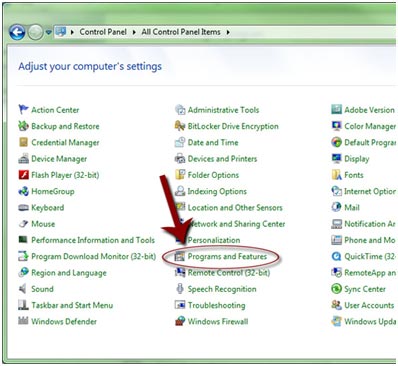The width and height of the screenshot is (398, 366).
Task: Click the Mouse icon
Action: click(x=23, y=224)
